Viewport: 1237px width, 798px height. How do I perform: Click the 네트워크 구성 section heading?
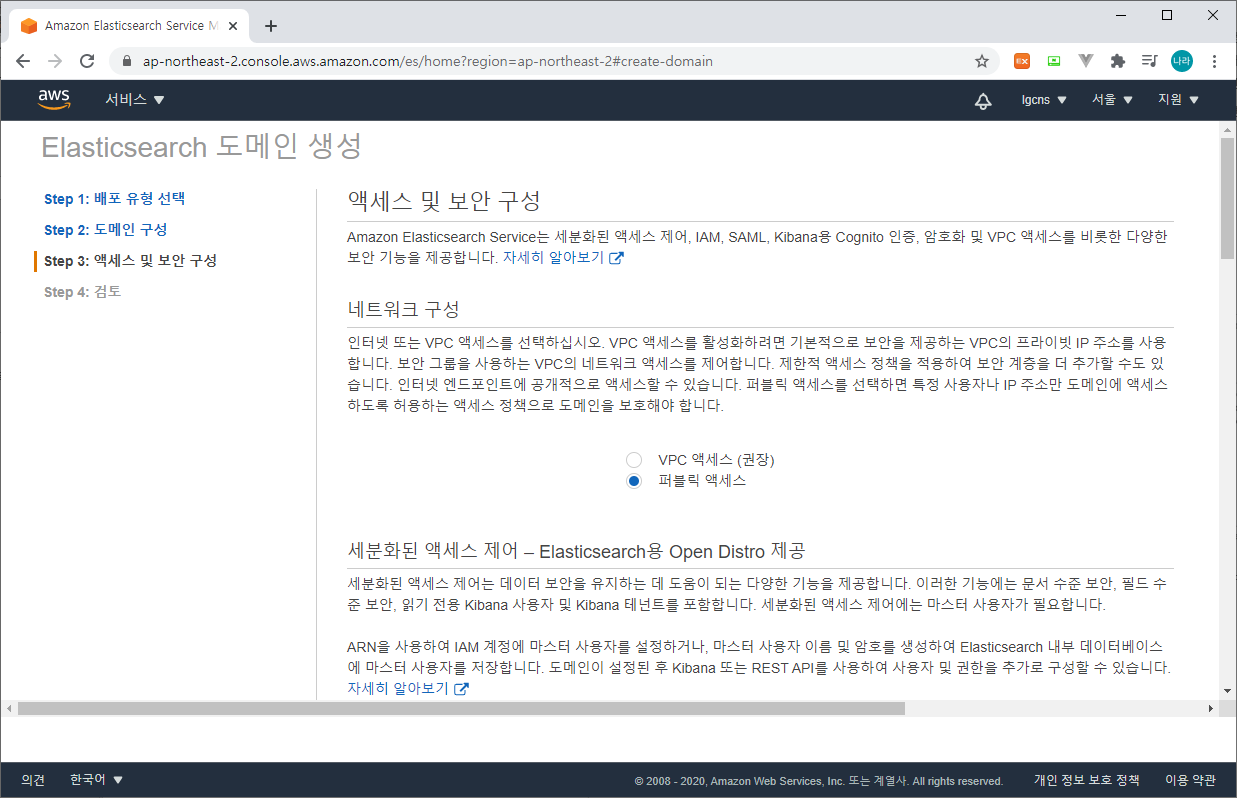[x=403, y=308]
